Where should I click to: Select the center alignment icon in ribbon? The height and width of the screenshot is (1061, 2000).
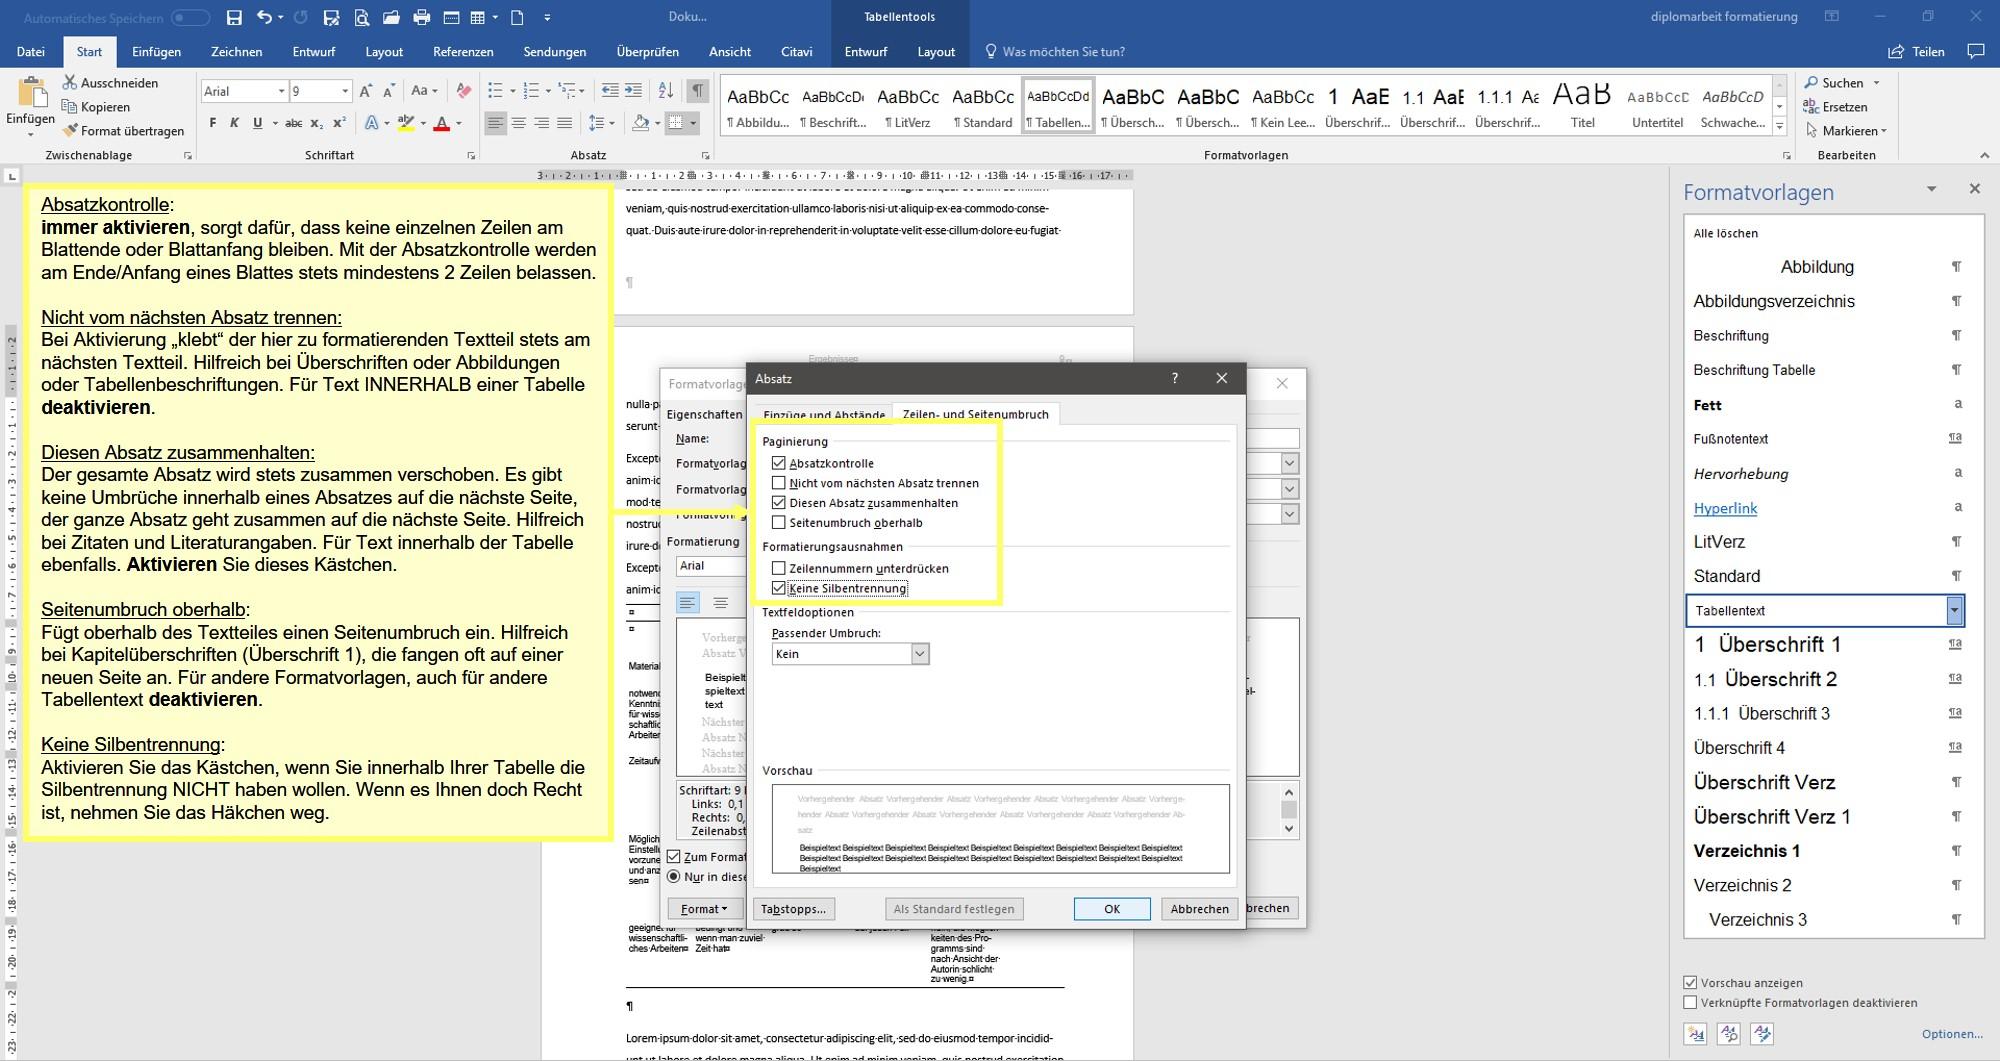pyautogui.click(x=518, y=123)
